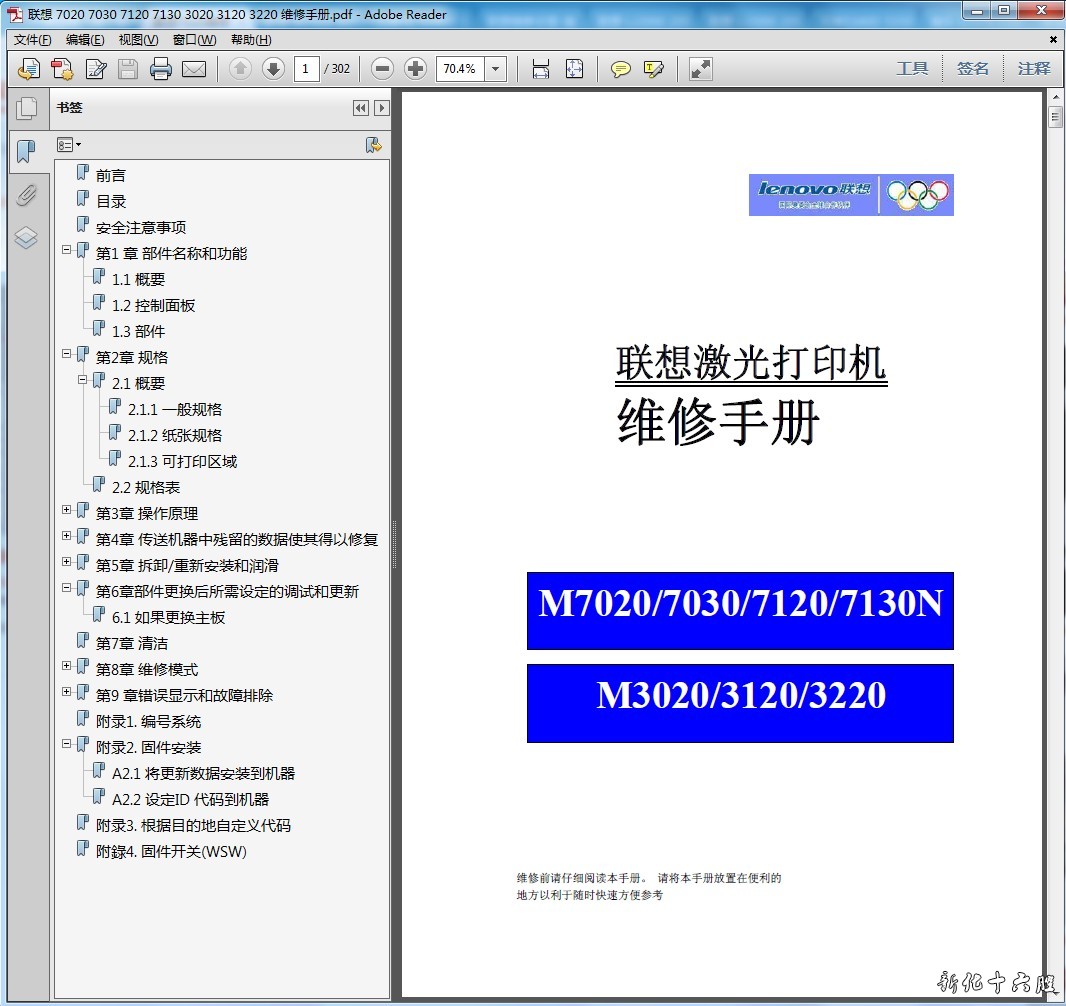Click the page number input field

click(x=306, y=69)
